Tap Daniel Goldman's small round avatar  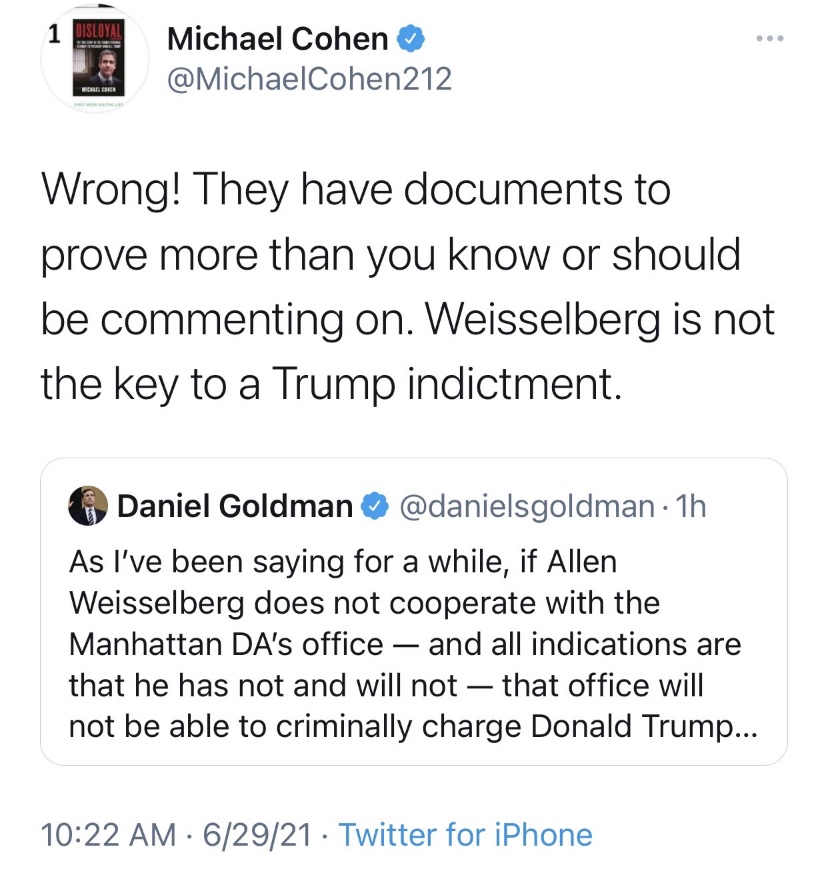88,508
